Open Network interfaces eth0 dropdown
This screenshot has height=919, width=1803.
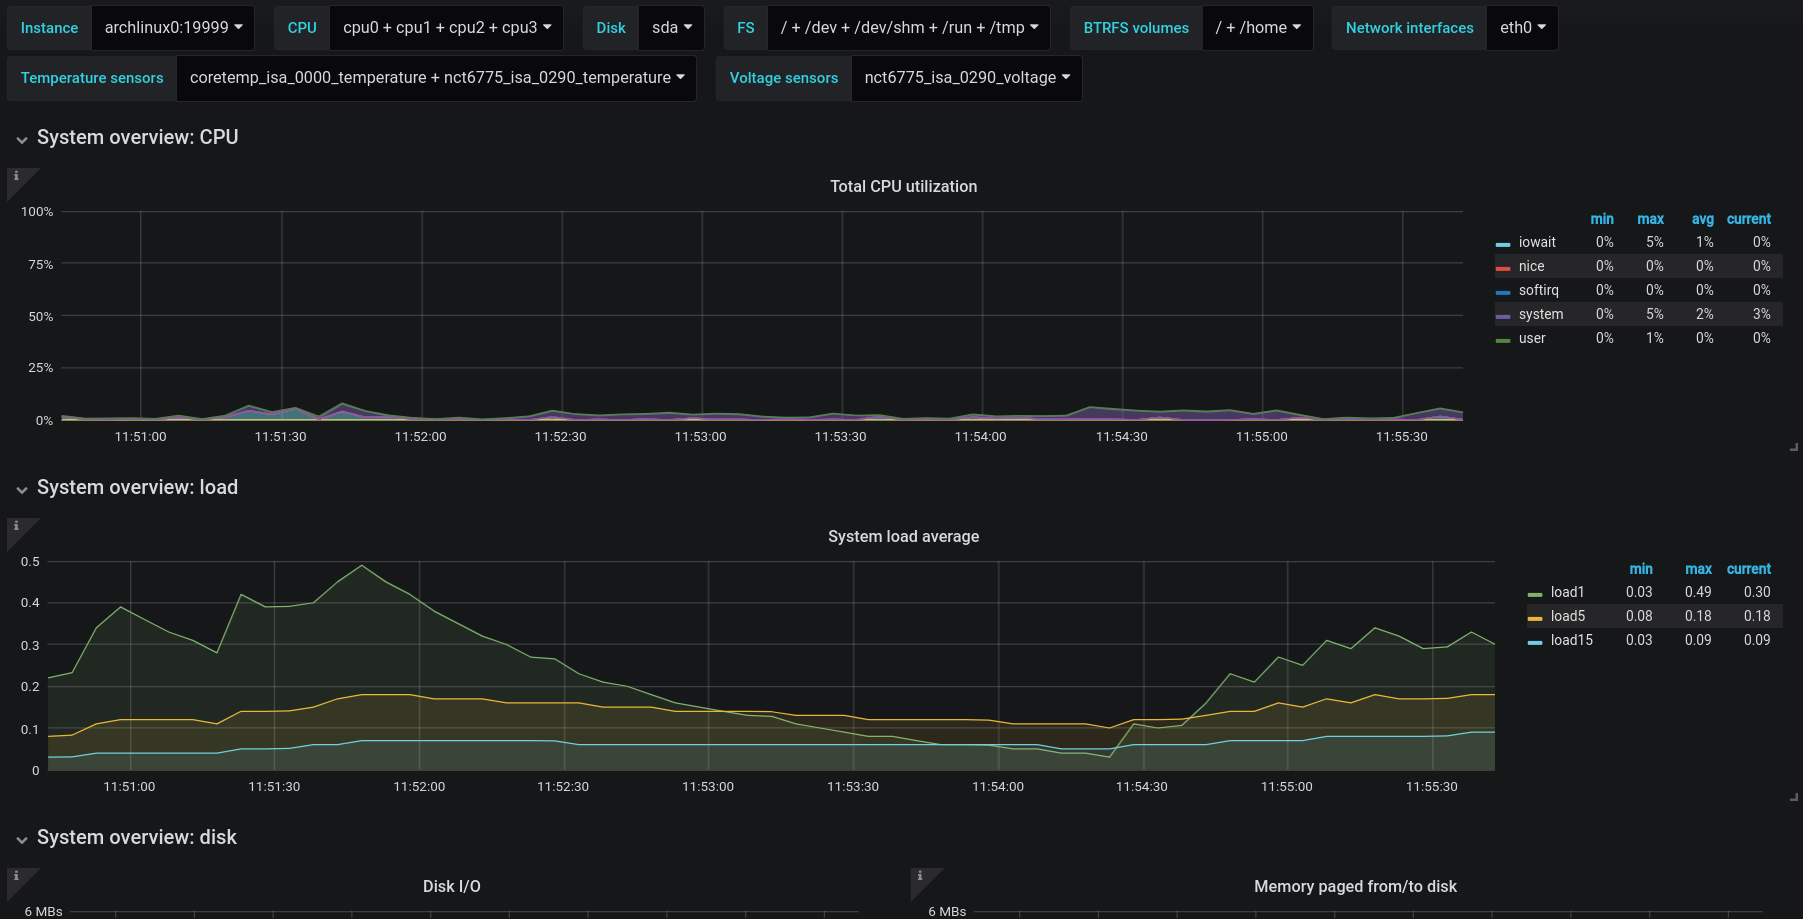1522,28
